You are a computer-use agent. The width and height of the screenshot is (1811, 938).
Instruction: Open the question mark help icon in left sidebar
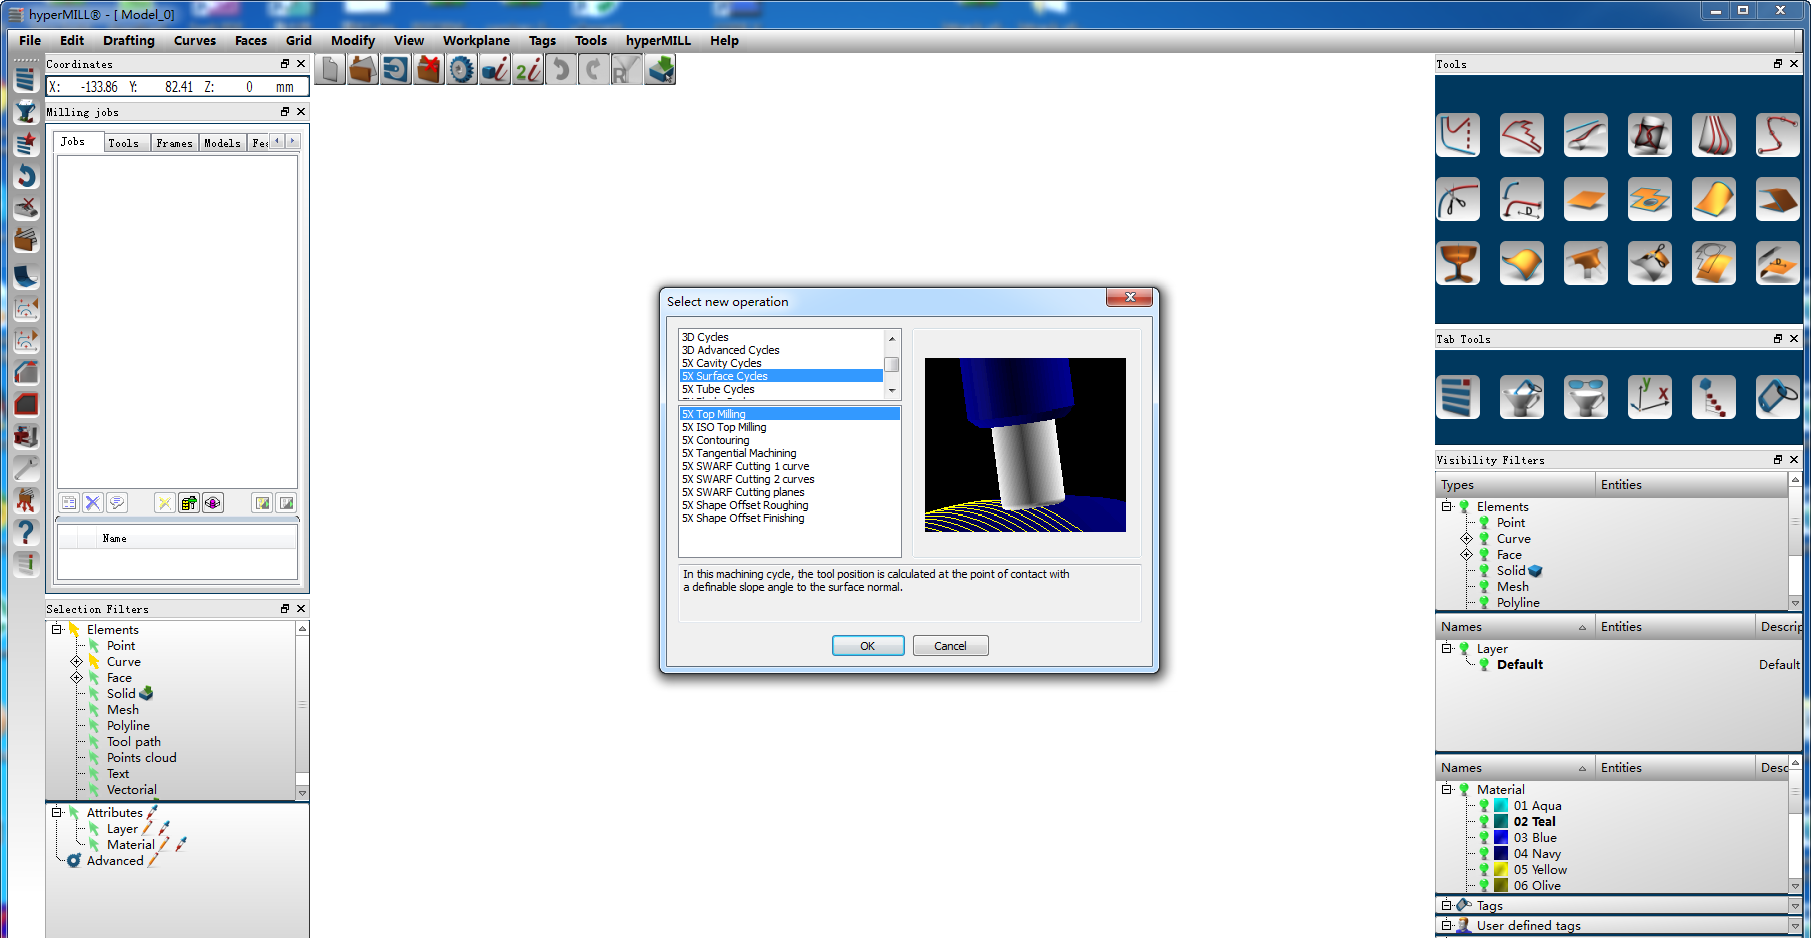click(x=26, y=532)
